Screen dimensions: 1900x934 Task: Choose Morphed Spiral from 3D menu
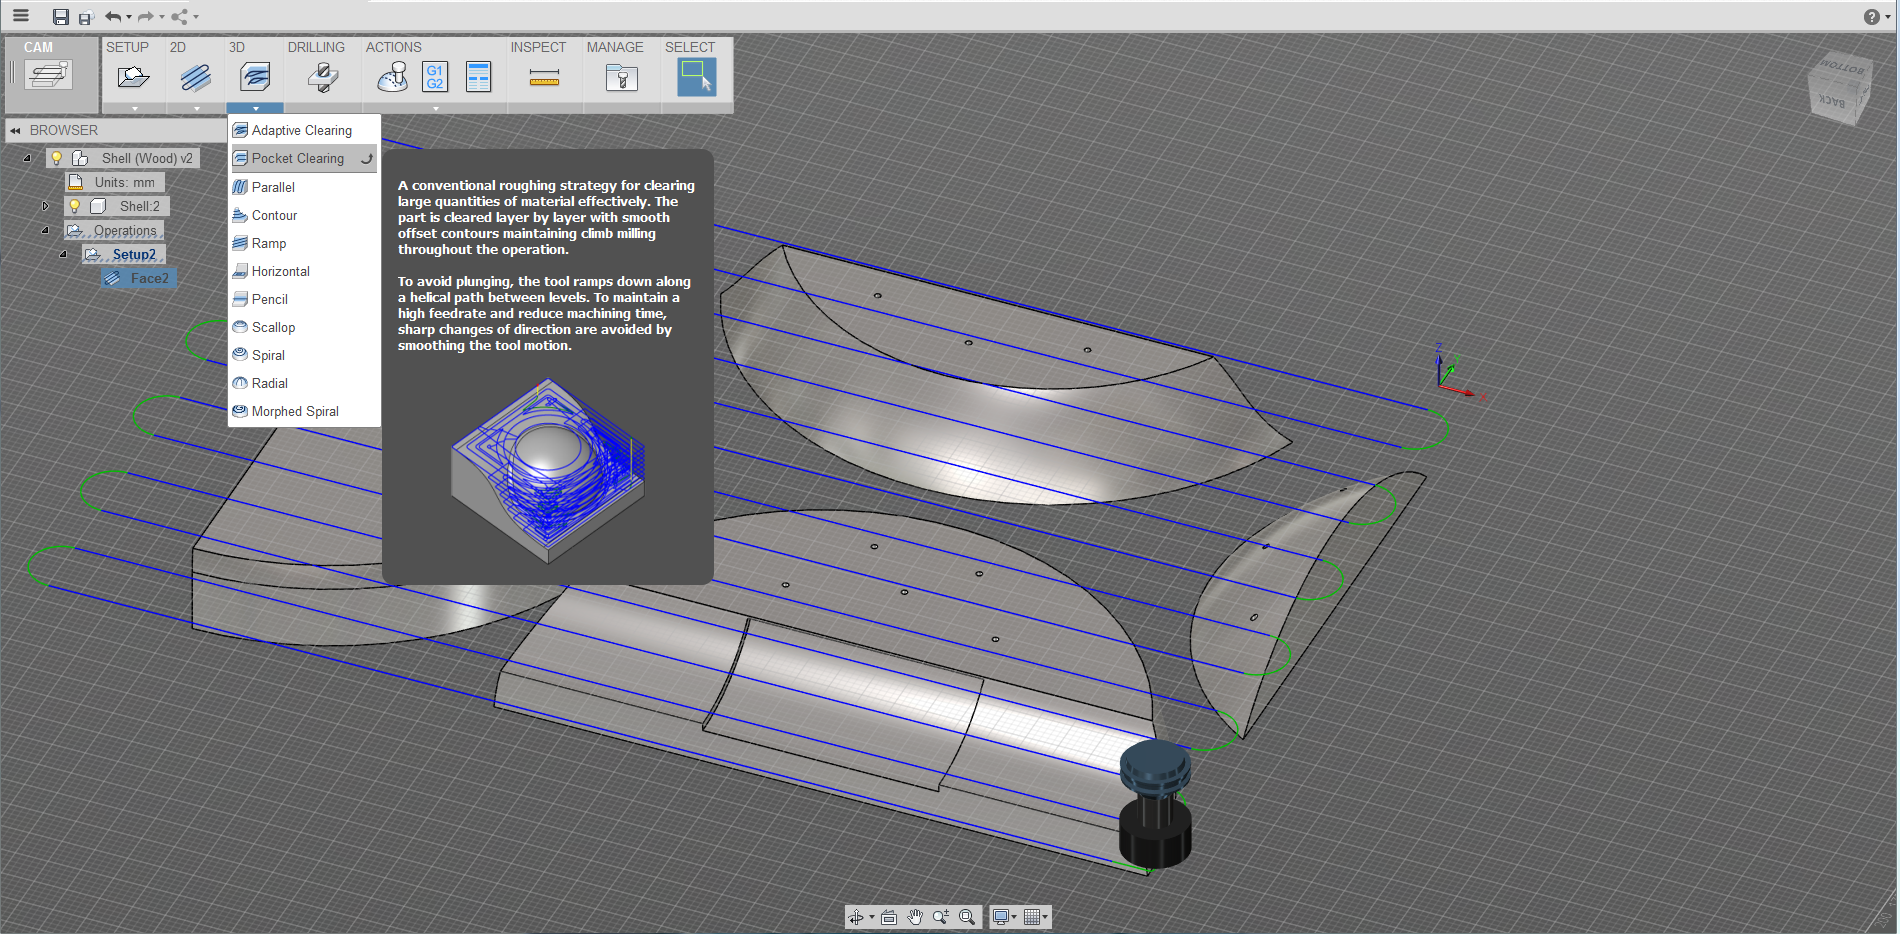tap(304, 411)
